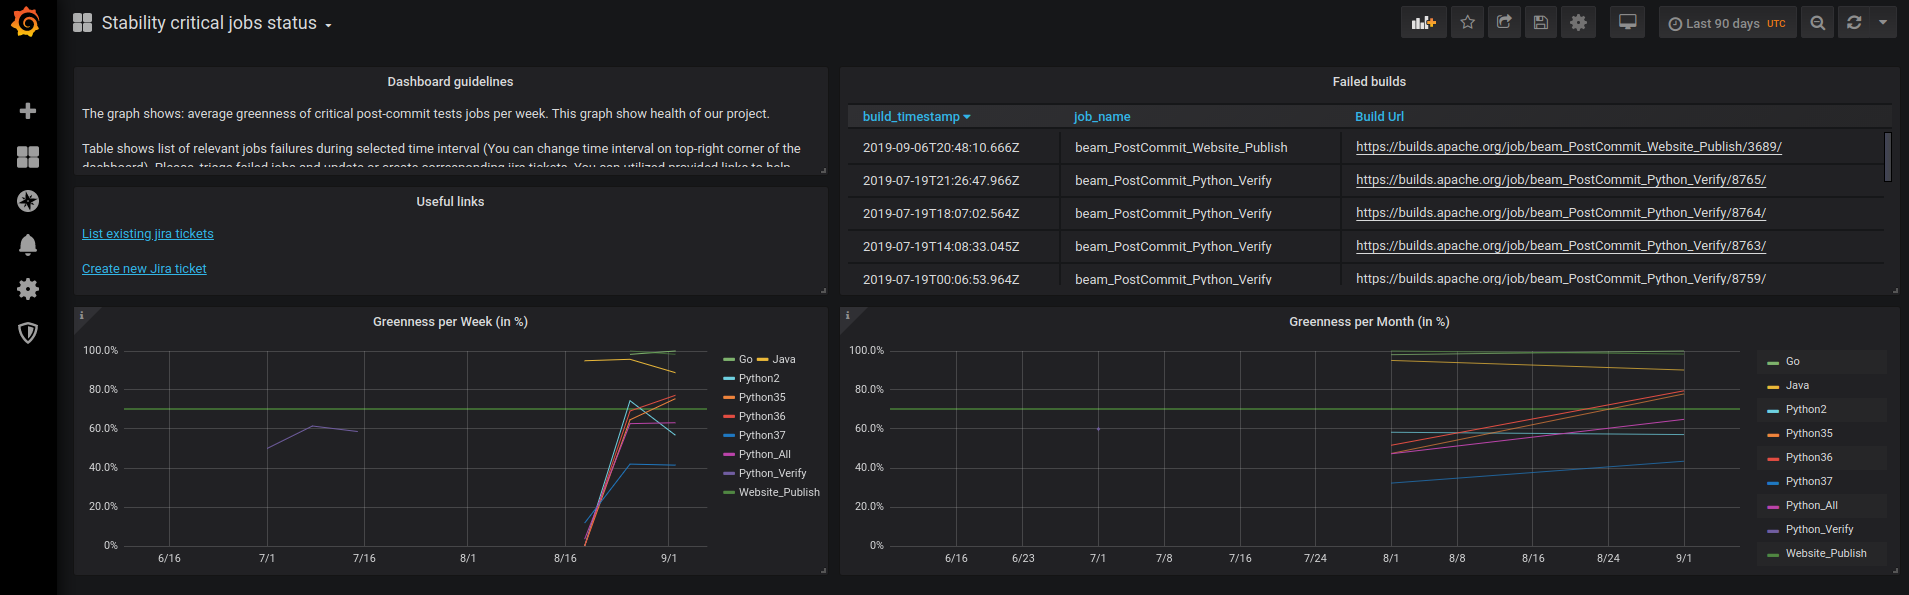The height and width of the screenshot is (595, 1909).
Task: Open Python_Verify build 8764 URL
Action: pos(1561,213)
